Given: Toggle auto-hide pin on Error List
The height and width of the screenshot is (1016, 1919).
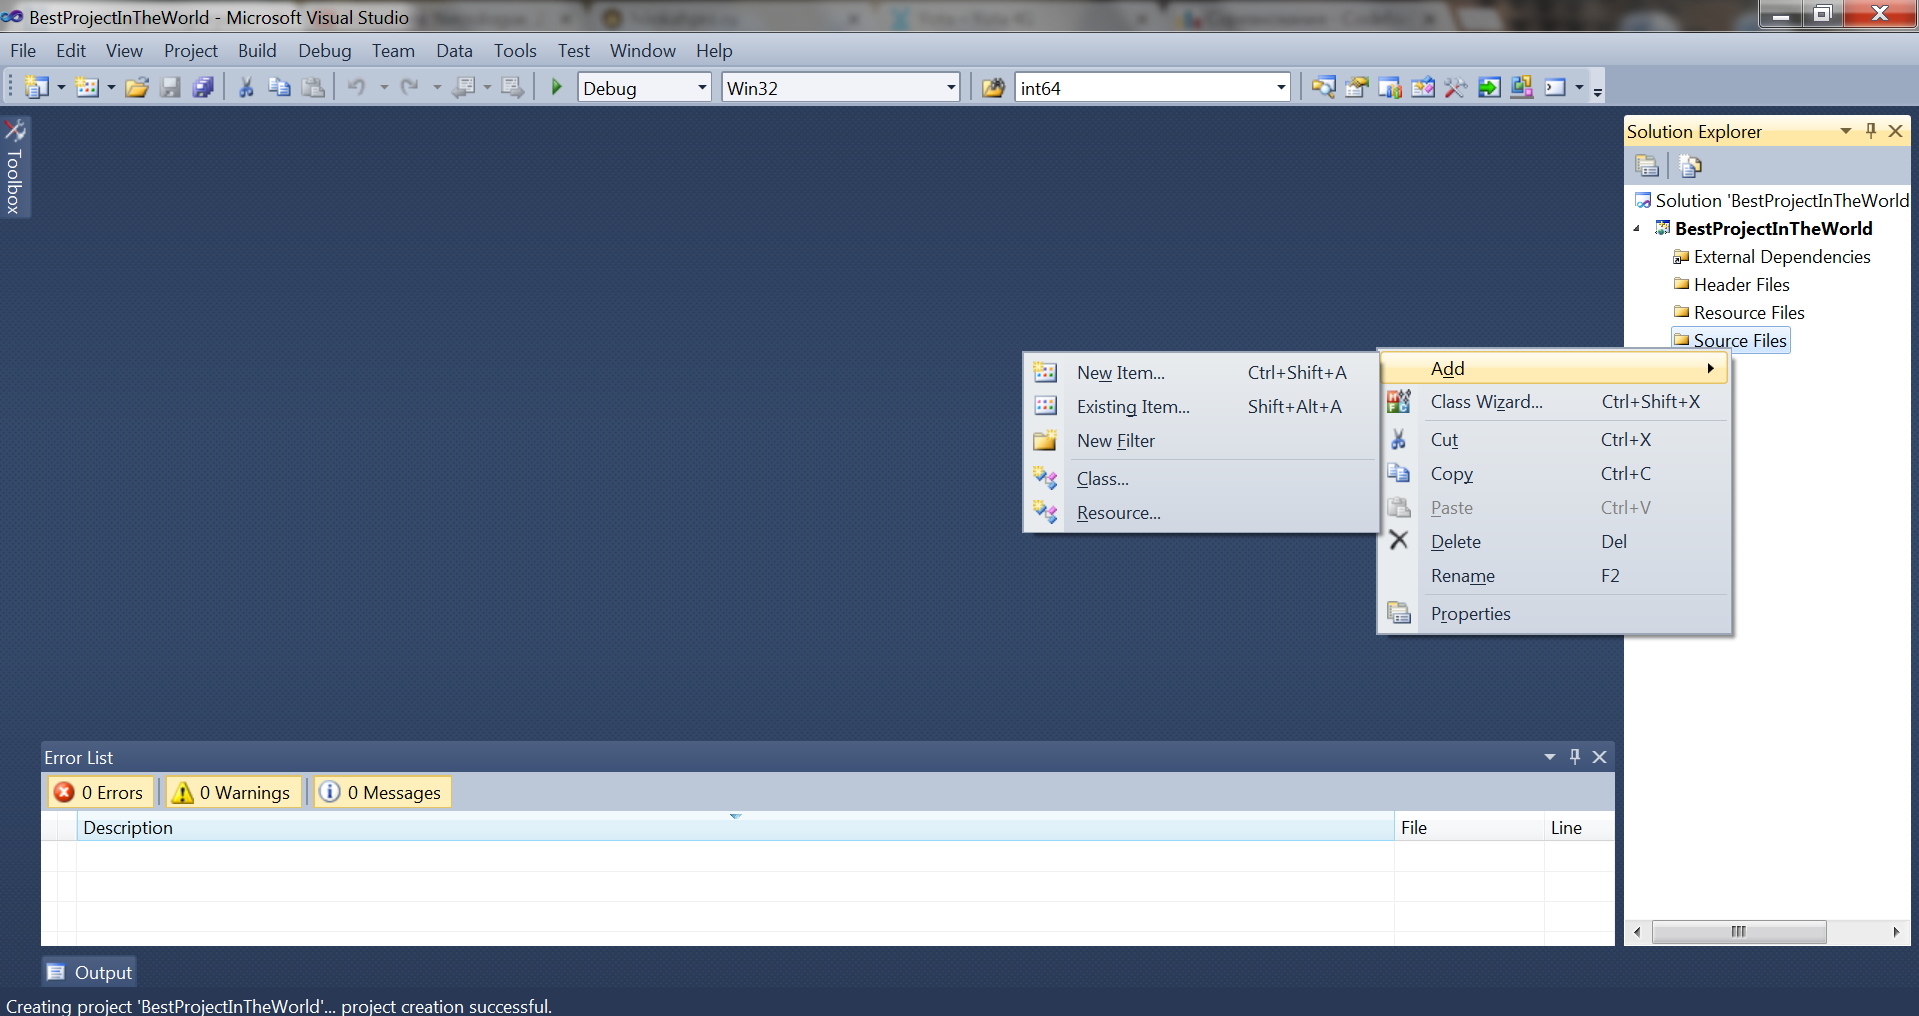Looking at the screenshot, I should [1575, 757].
